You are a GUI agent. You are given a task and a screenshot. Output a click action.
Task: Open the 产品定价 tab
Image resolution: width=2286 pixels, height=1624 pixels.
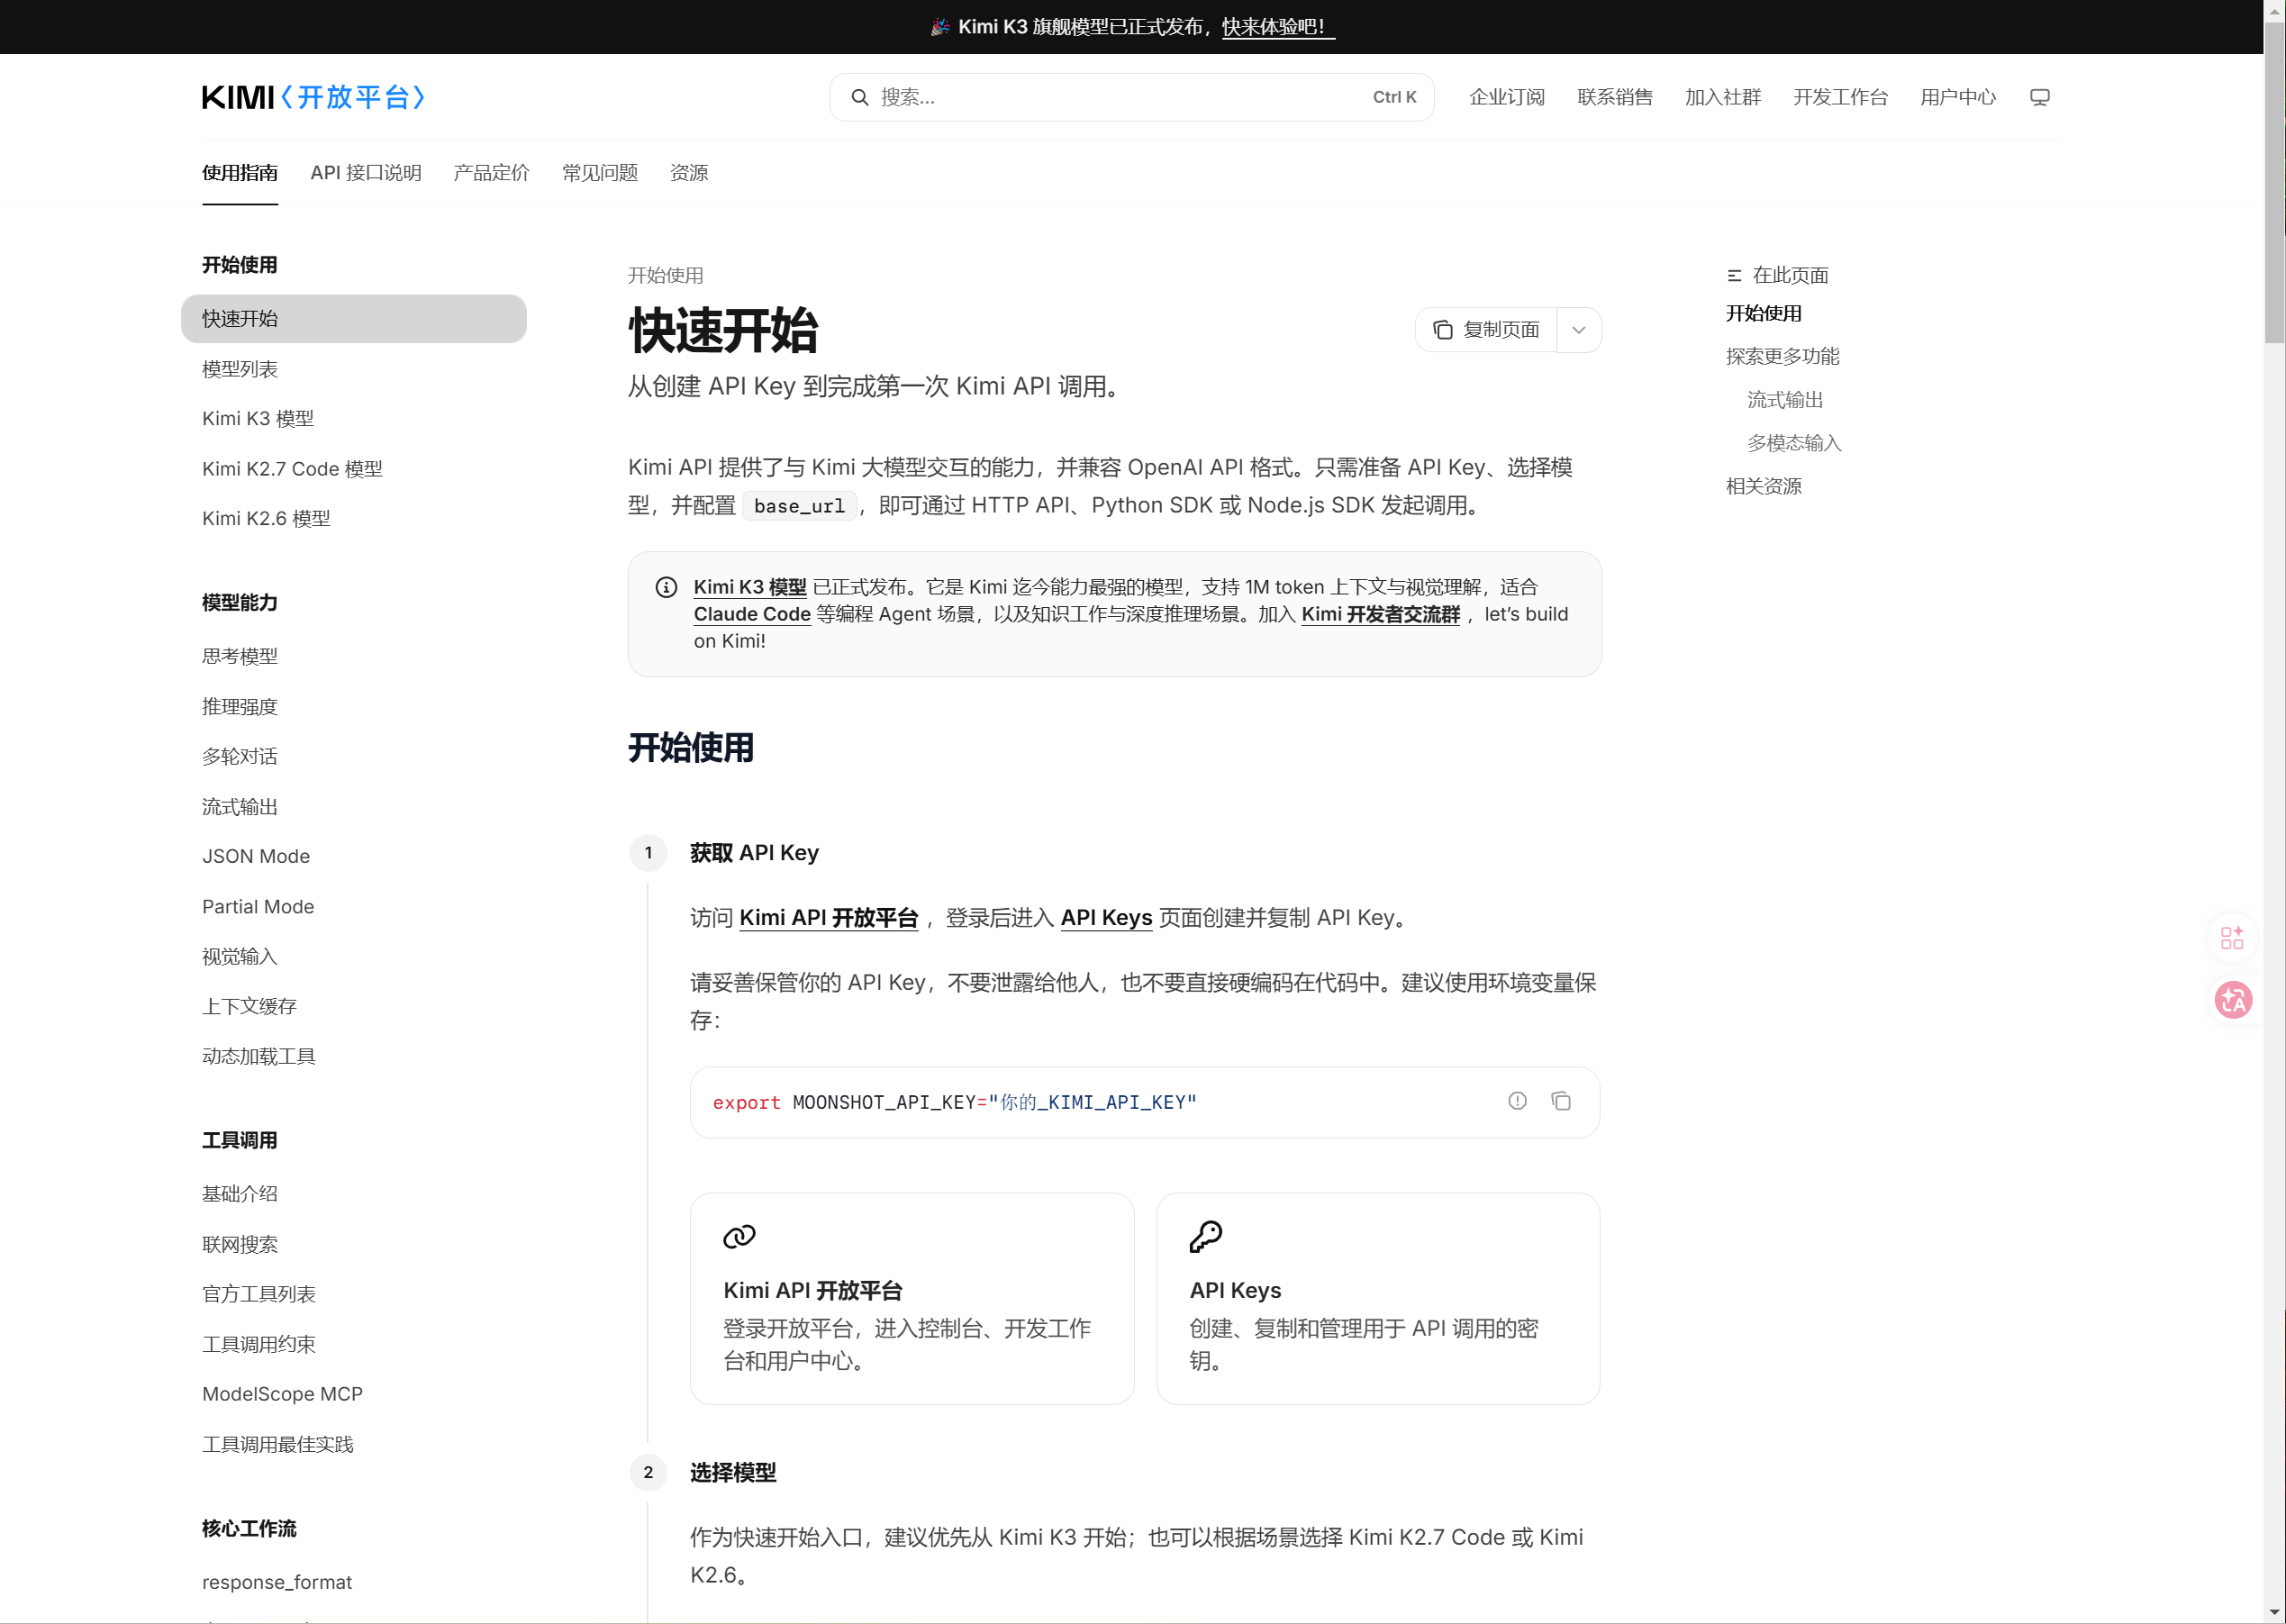click(x=491, y=173)
